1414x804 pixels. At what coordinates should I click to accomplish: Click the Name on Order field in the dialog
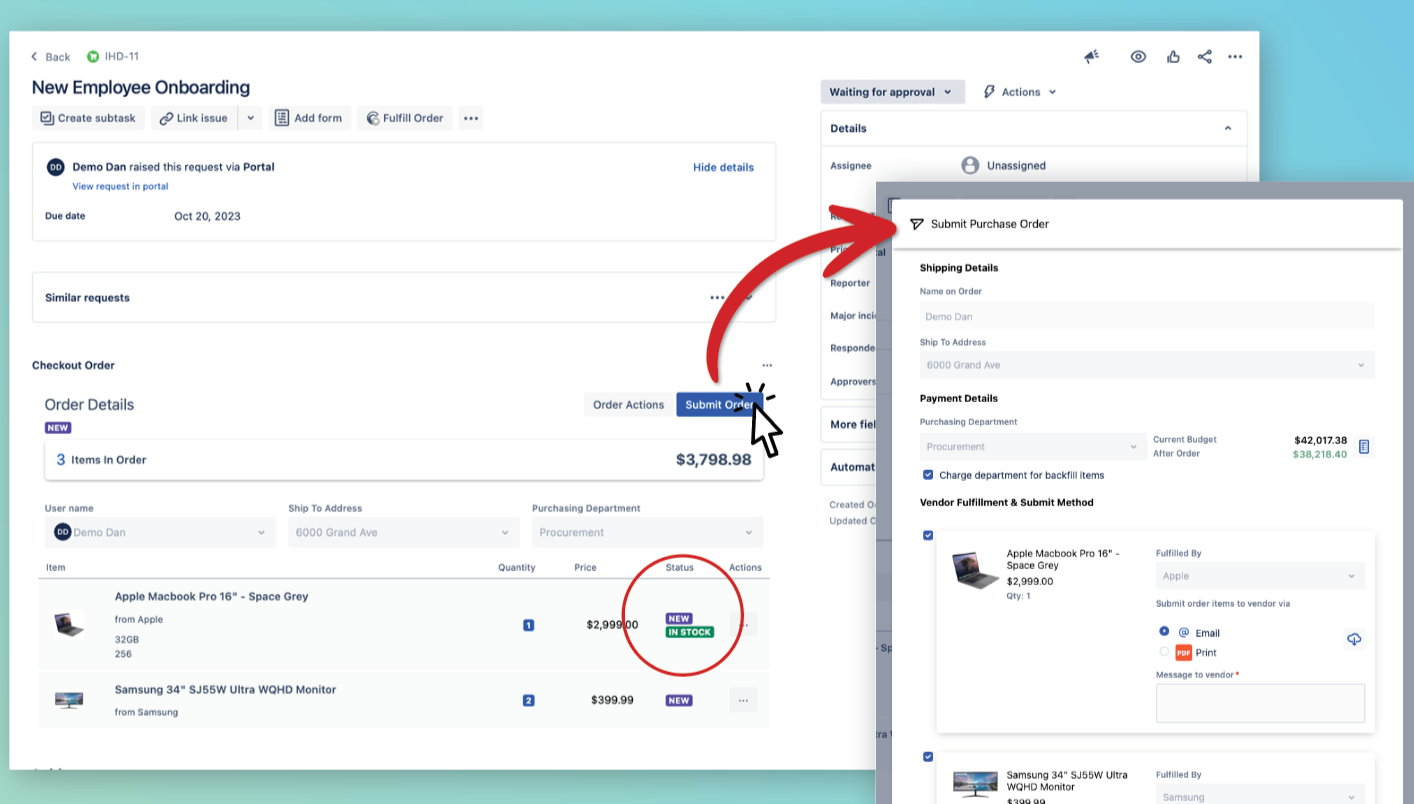(x=1147, y=316)
